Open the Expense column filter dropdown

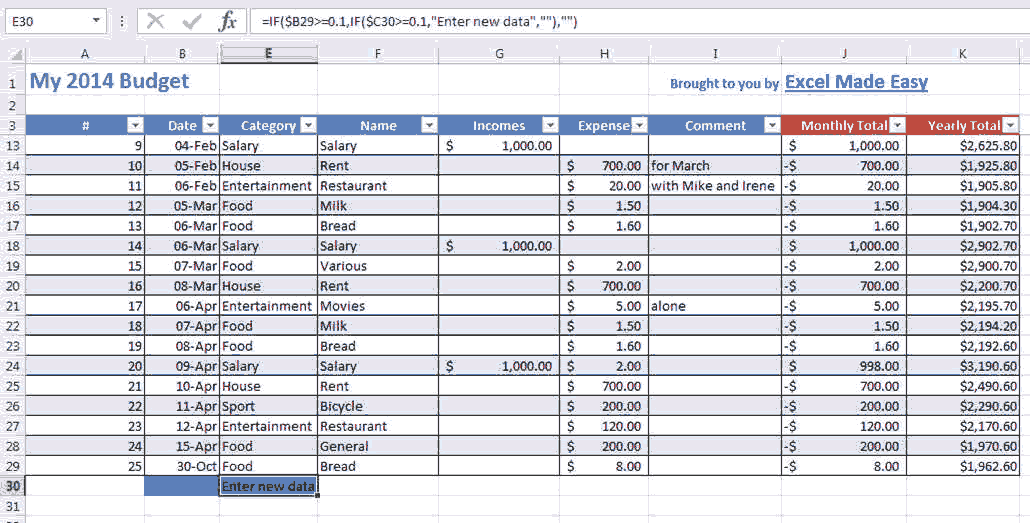click(639, 125)
